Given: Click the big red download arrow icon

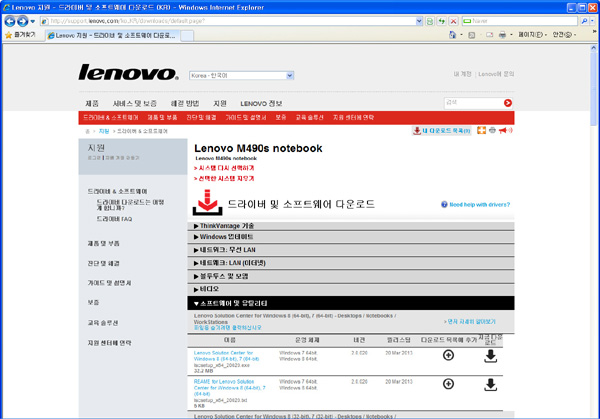Looking at the screenshot, I should point(207,202).
